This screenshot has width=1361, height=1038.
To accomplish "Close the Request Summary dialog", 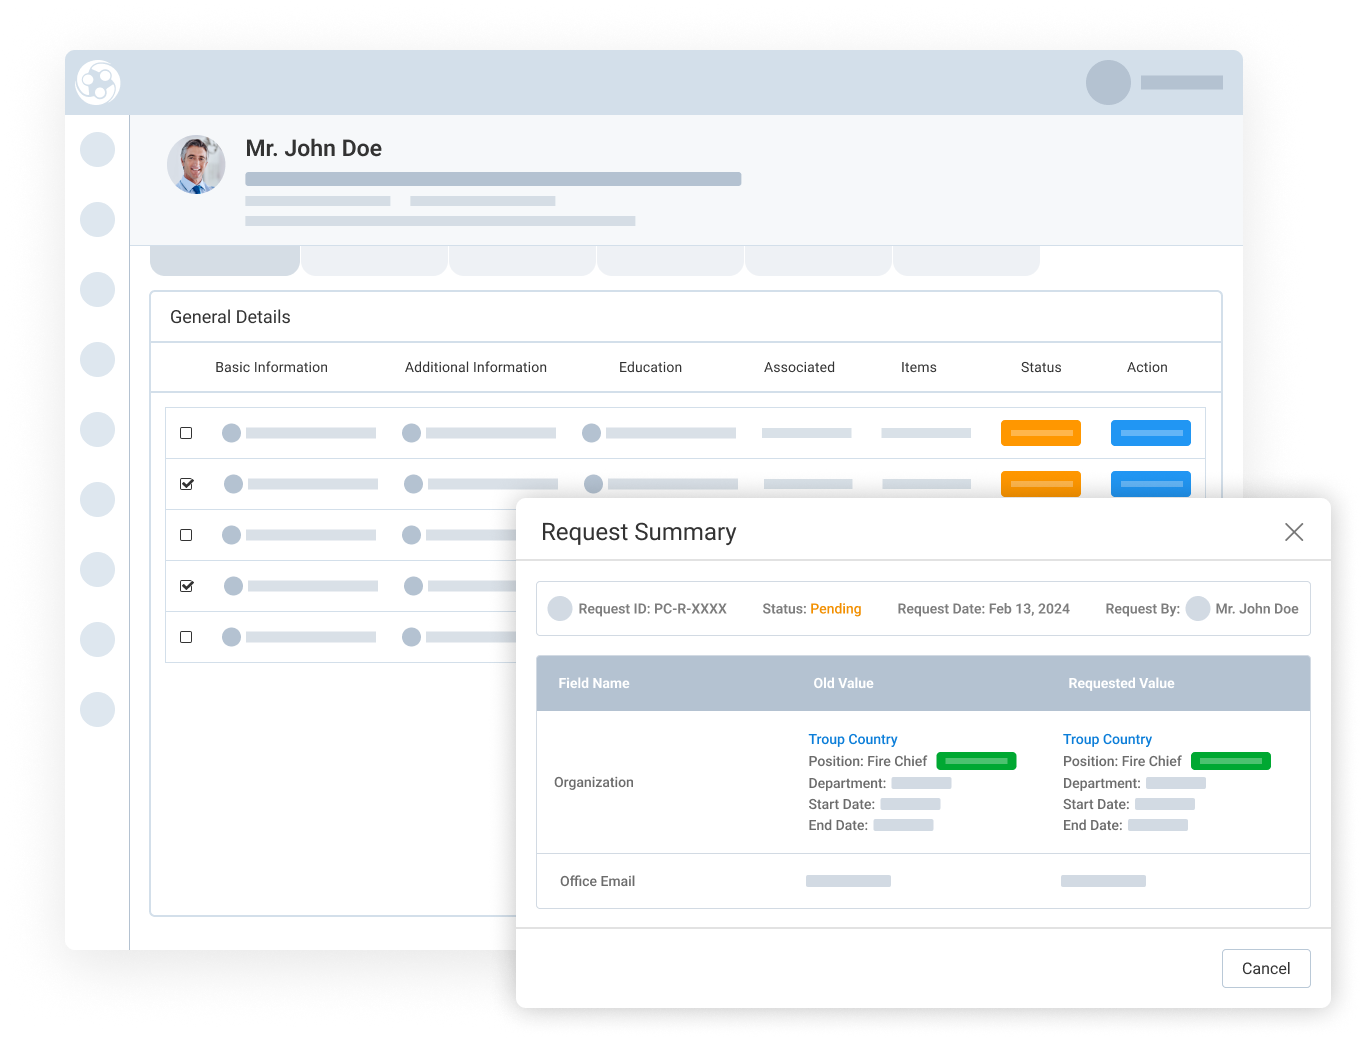I will [1293, 532].
